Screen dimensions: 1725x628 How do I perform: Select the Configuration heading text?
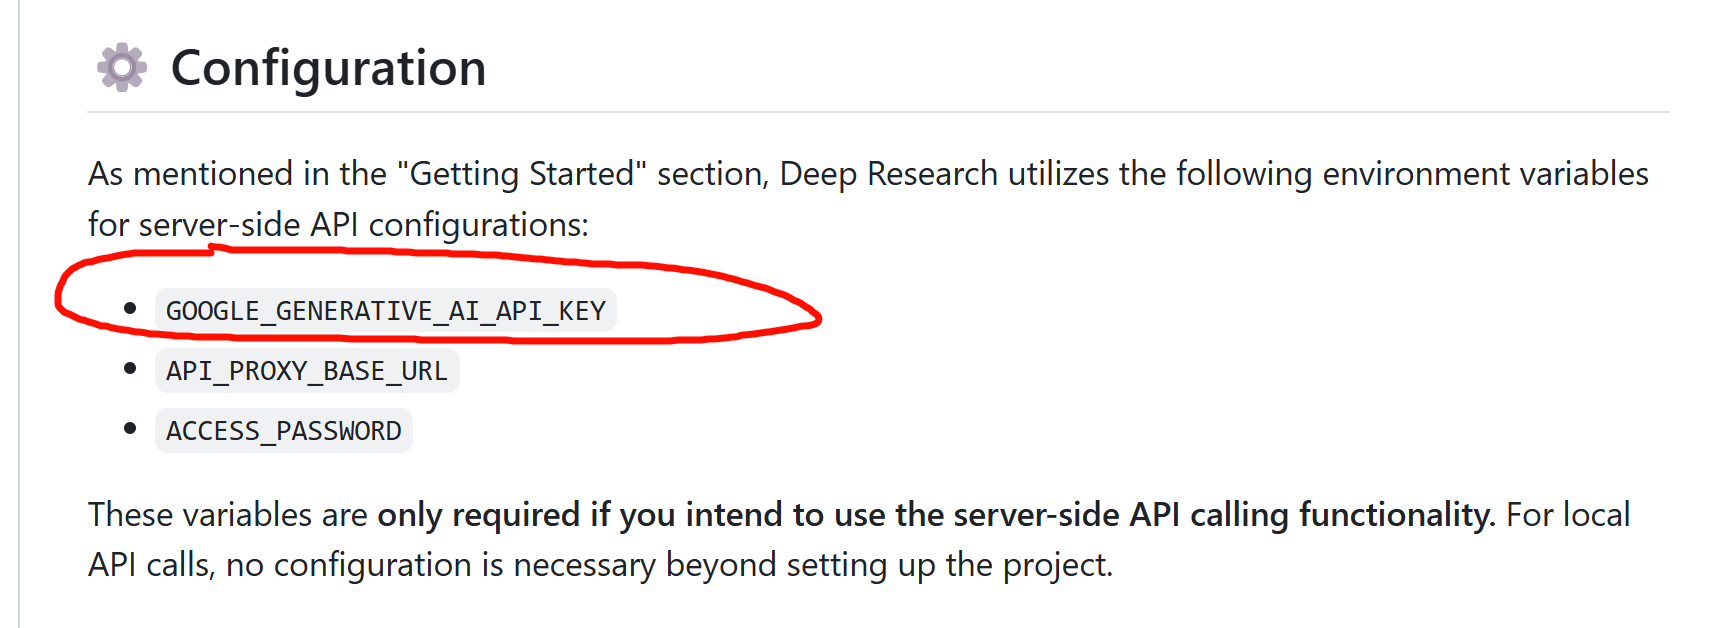(328, 68)
